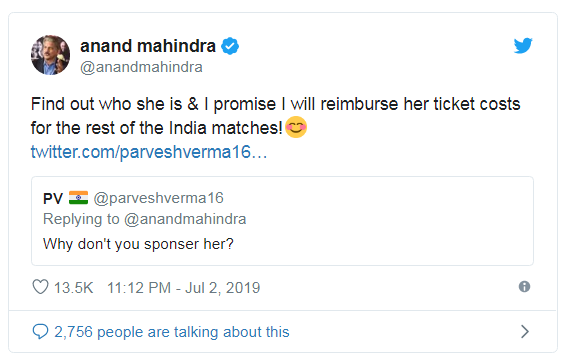Click the 13.5K likes count
Image resolution: width=565 pixels, height=364 pixels.
[74, 288]
